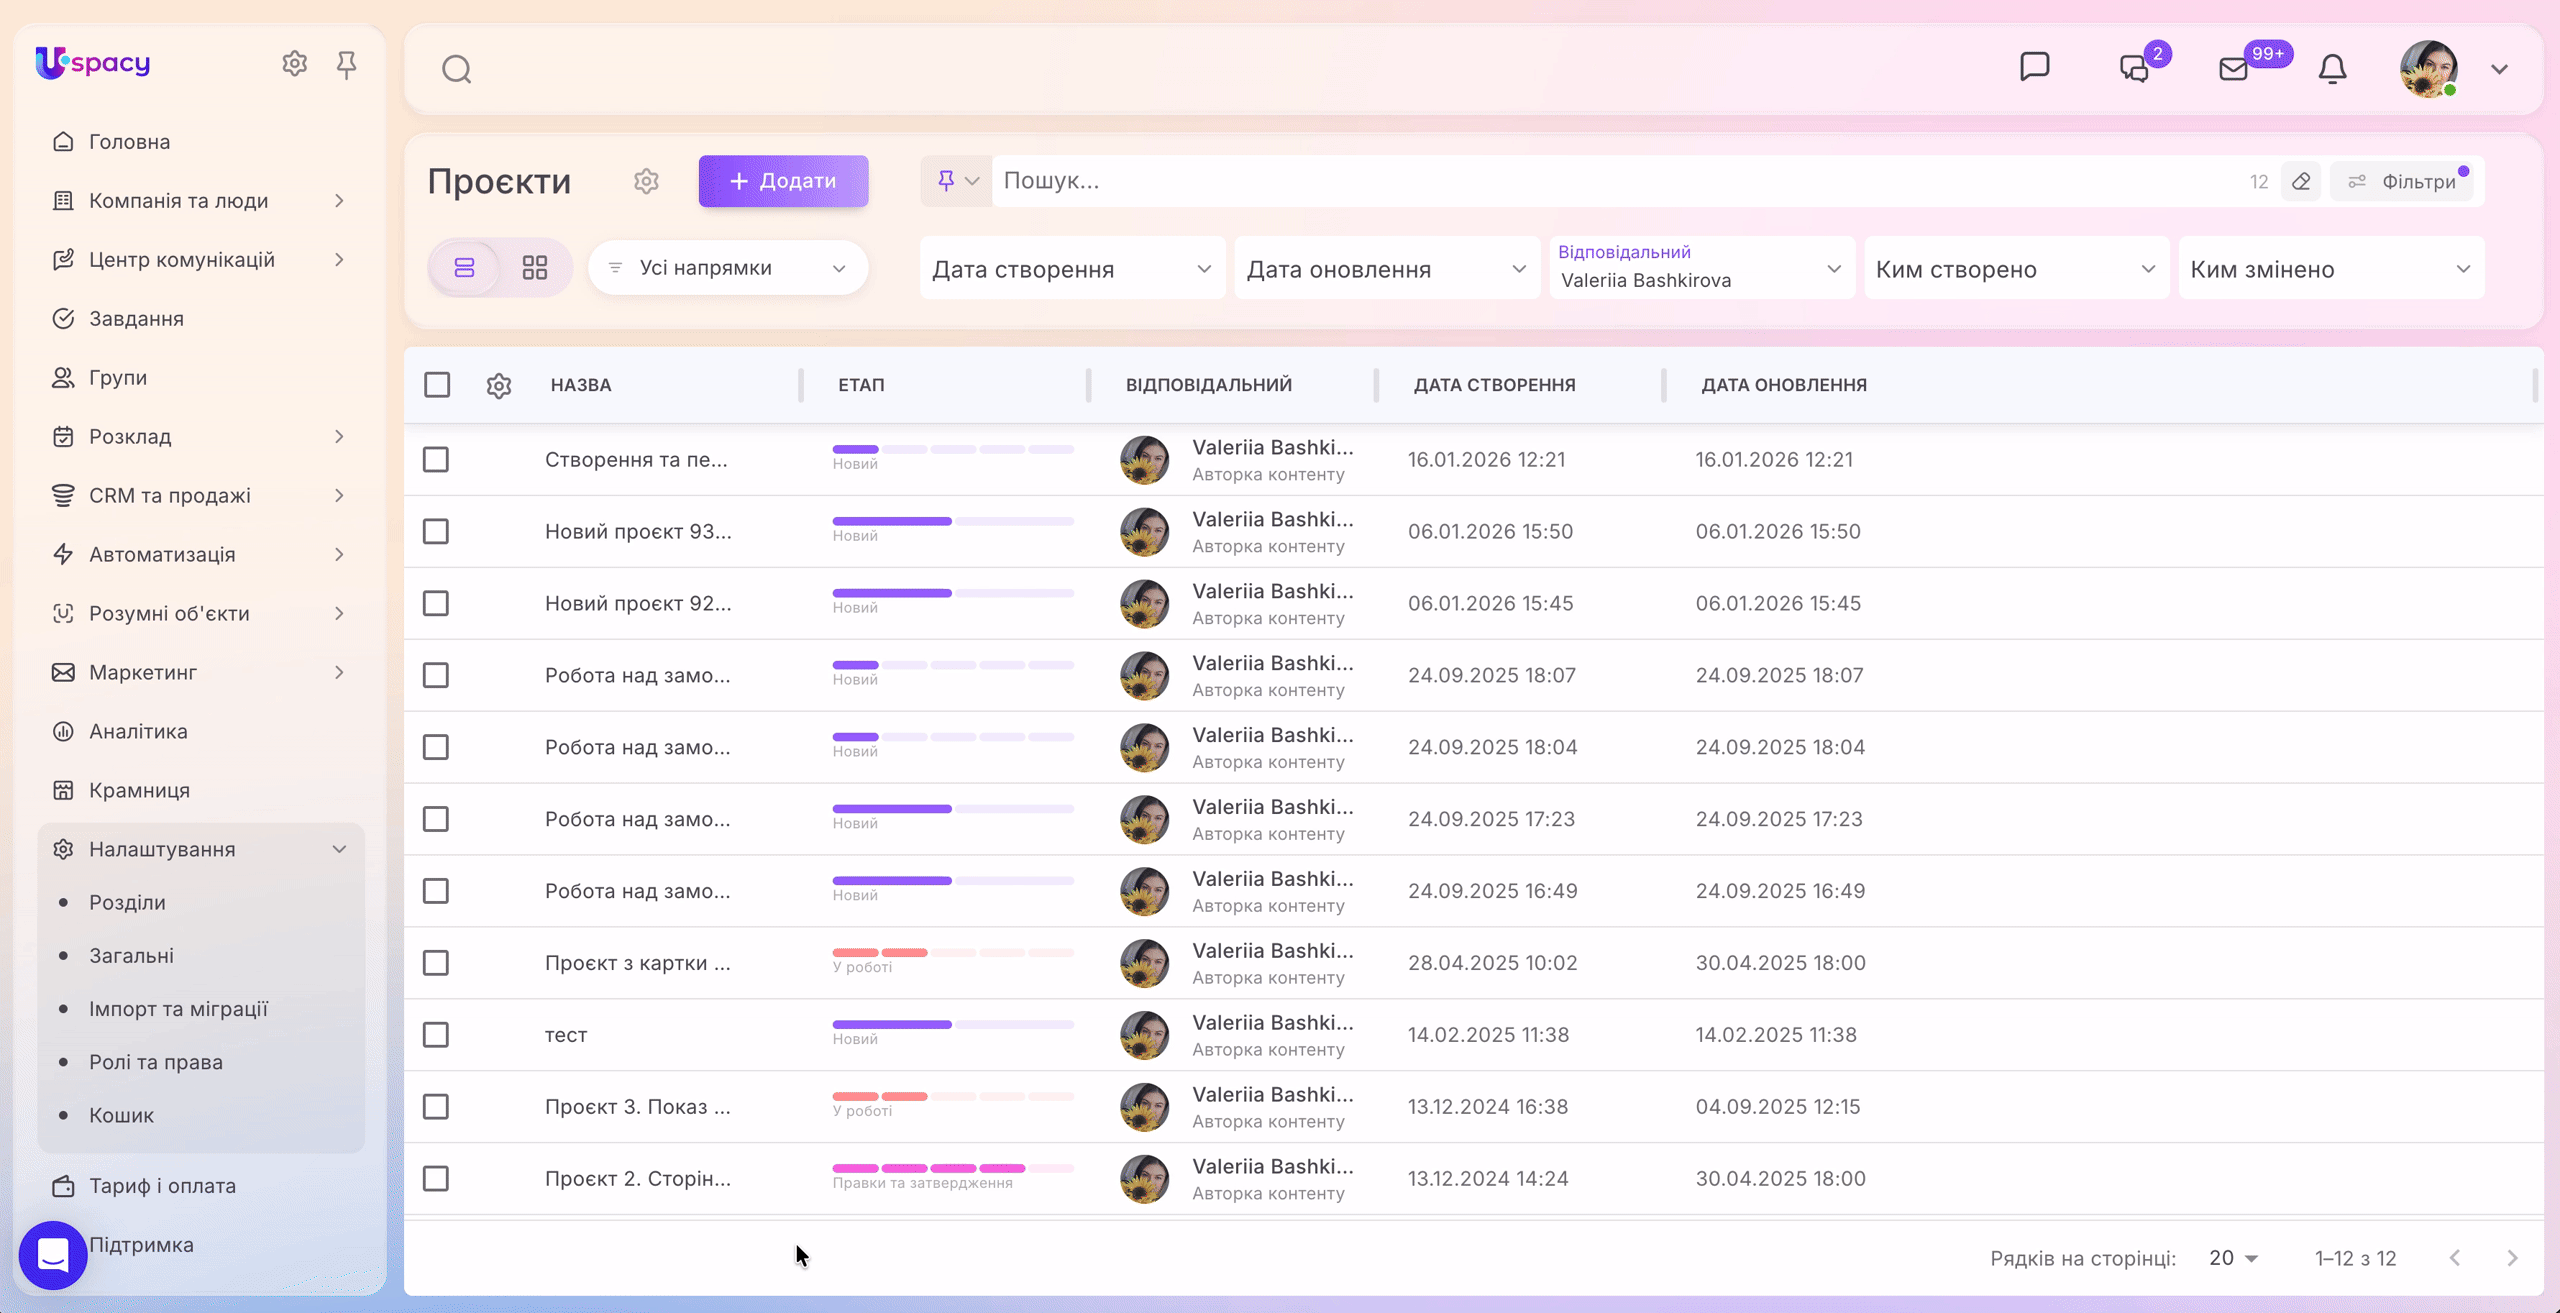This screenshot has width=2560, height=1313.
Task: Check the 'Новий проєкт 93...' row checkbox
Action: (436, 532)
